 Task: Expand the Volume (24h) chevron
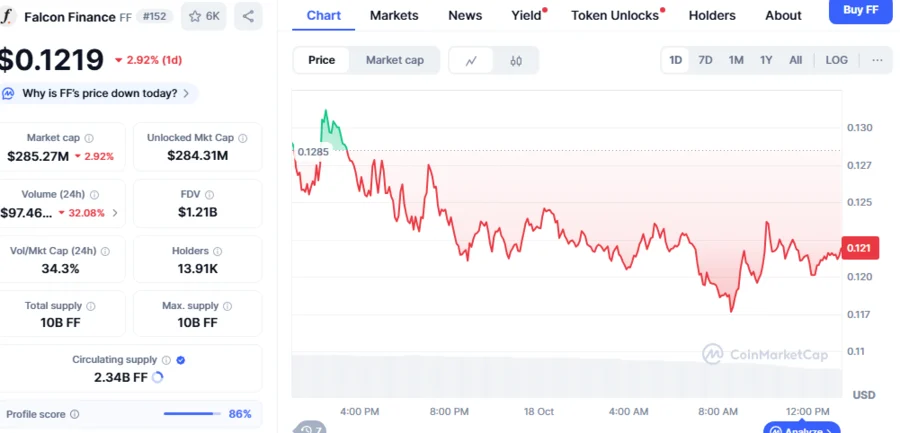[x=115, y=213]
